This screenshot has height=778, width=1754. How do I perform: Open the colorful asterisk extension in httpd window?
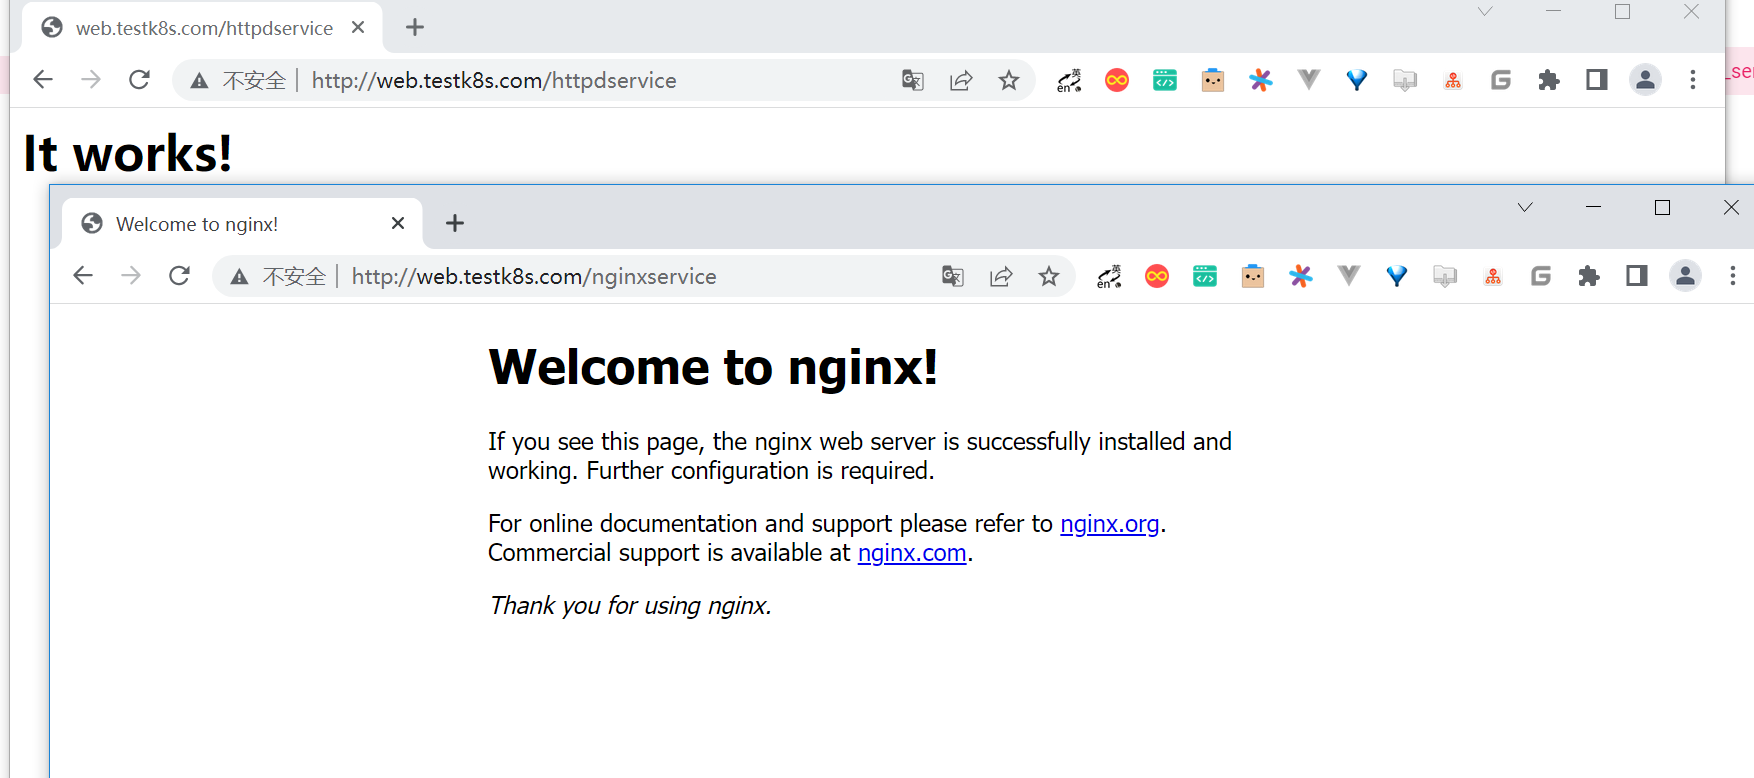pyautogui.click(x=1261, y=81)
